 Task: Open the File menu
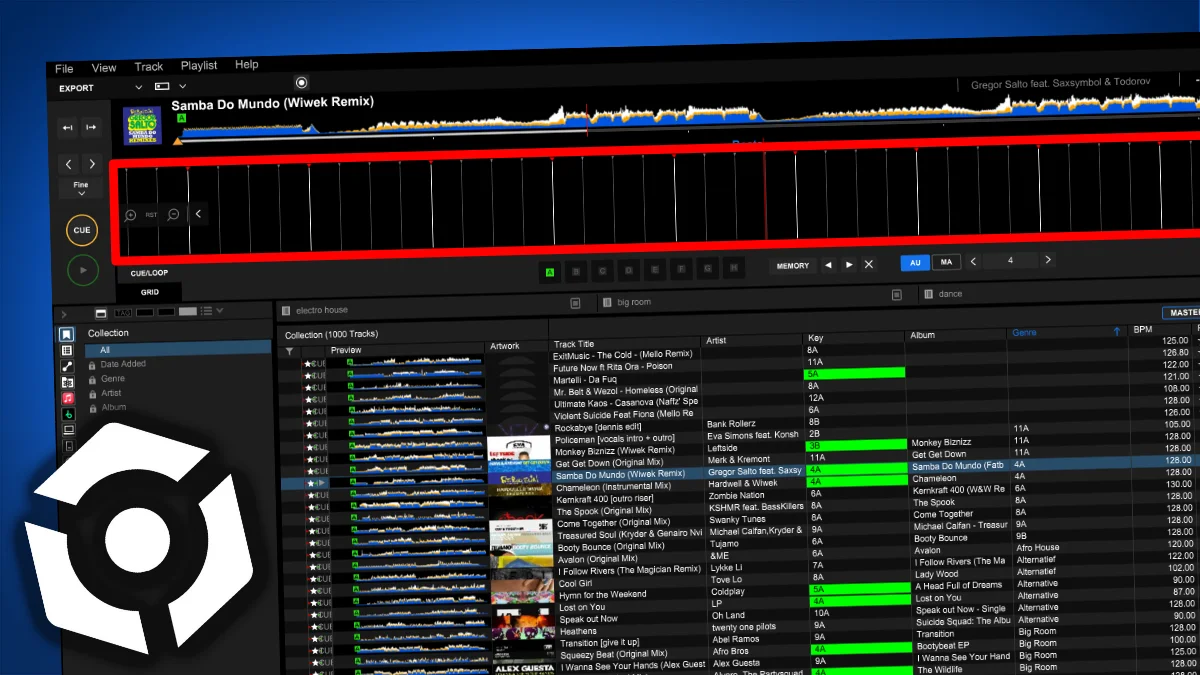click(x=64, y=69)
